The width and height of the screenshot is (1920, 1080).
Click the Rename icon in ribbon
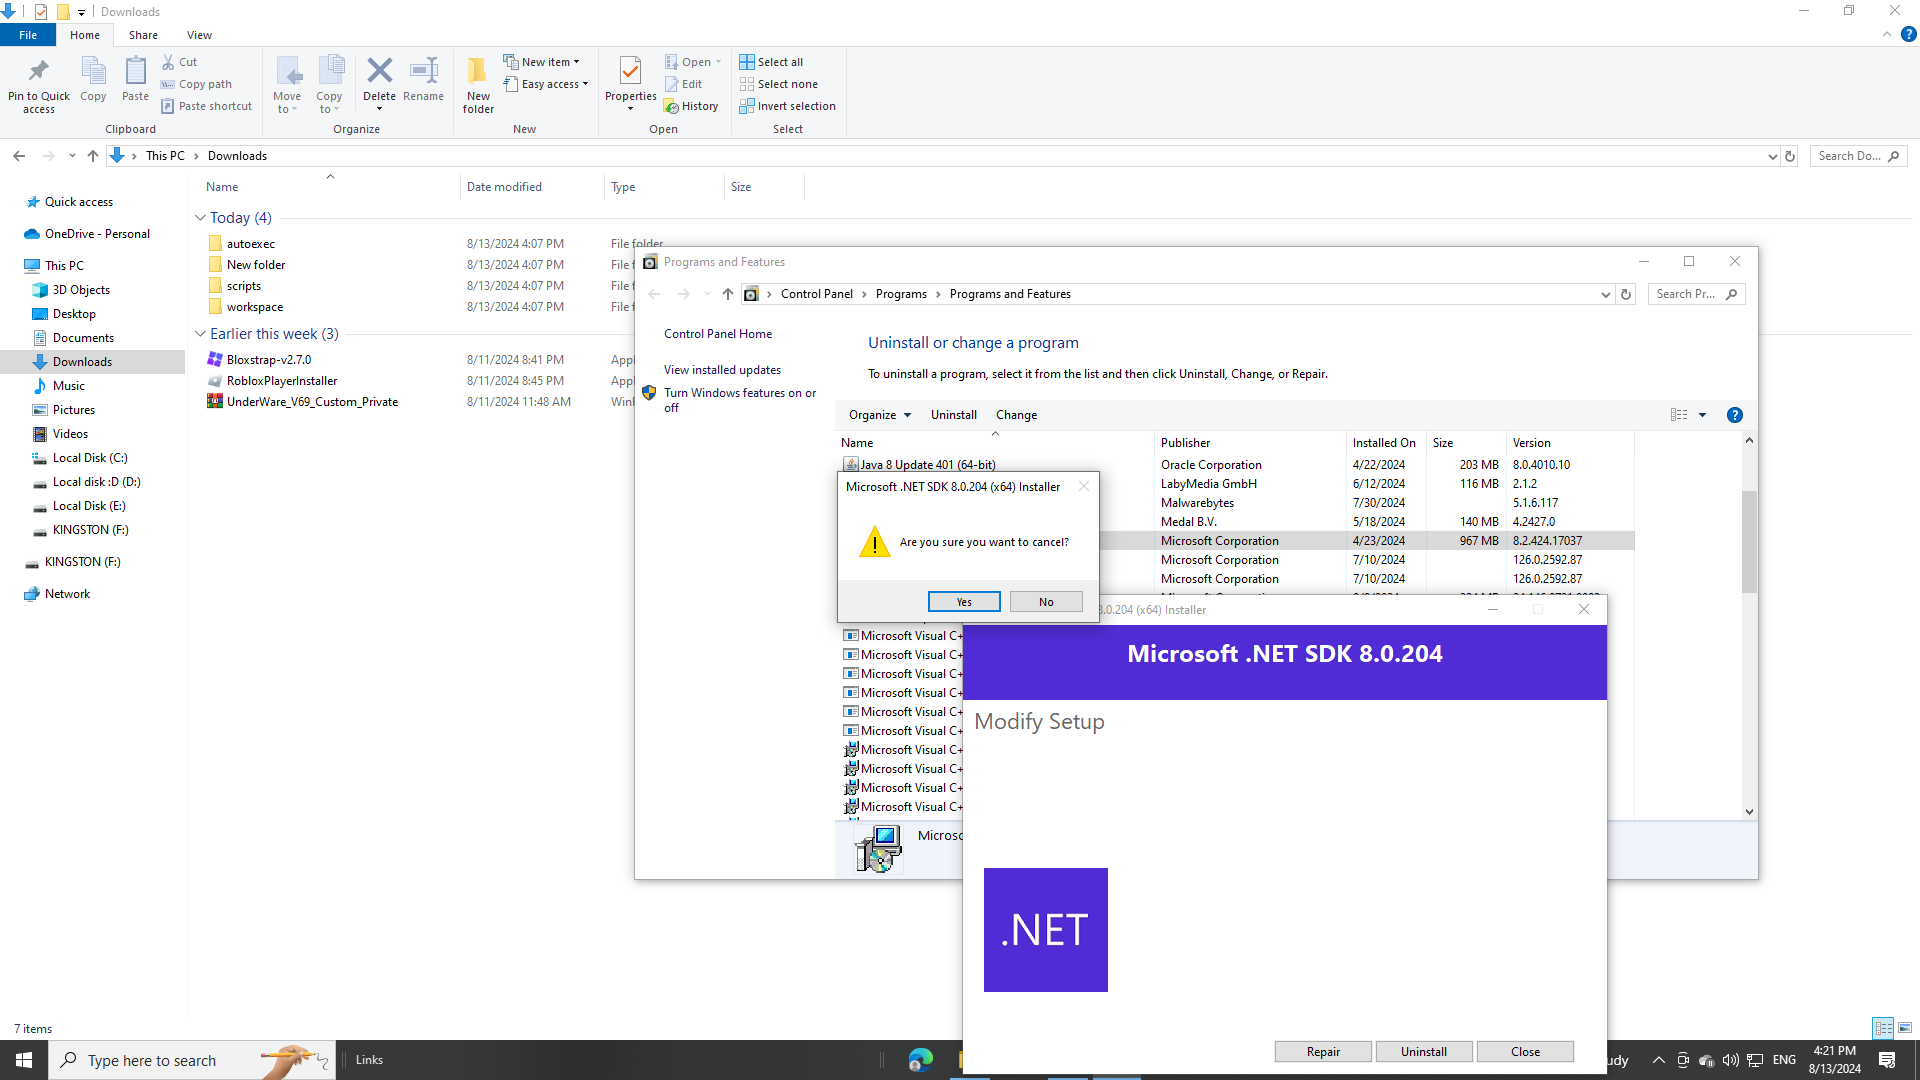(423, 72)
